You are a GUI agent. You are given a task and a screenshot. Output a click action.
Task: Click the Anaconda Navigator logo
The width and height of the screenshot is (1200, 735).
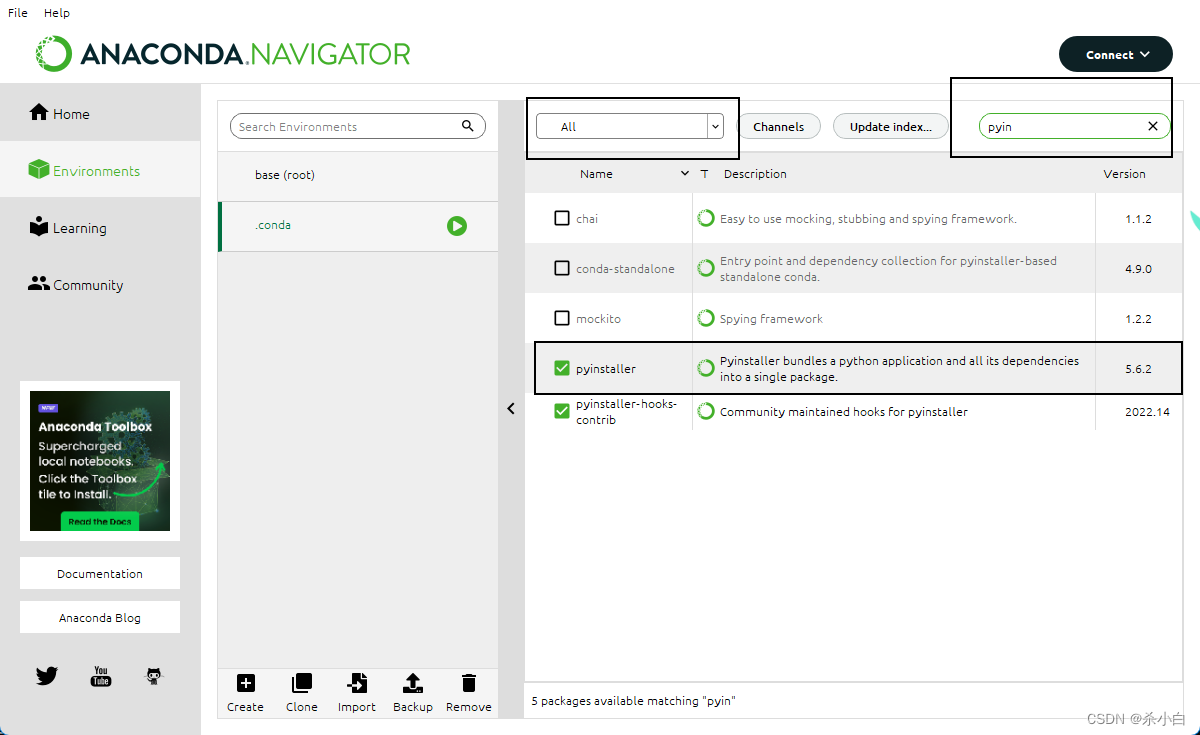223,54
